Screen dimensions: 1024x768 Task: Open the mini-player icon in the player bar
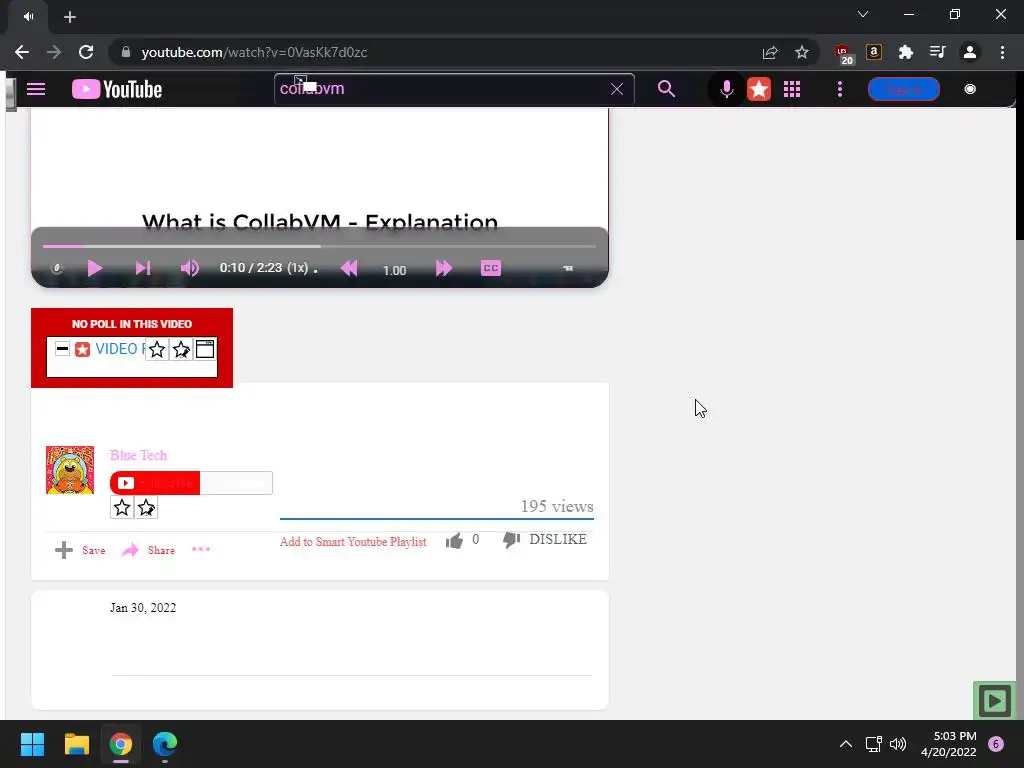point(568,268)
